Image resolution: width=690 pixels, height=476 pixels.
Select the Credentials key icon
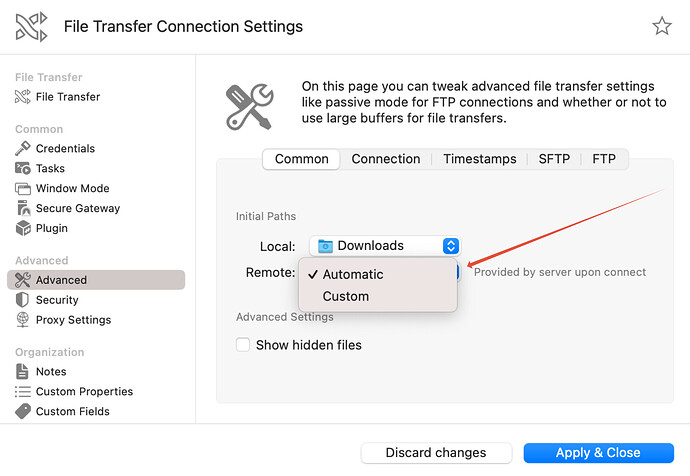(x=23, y=148)
